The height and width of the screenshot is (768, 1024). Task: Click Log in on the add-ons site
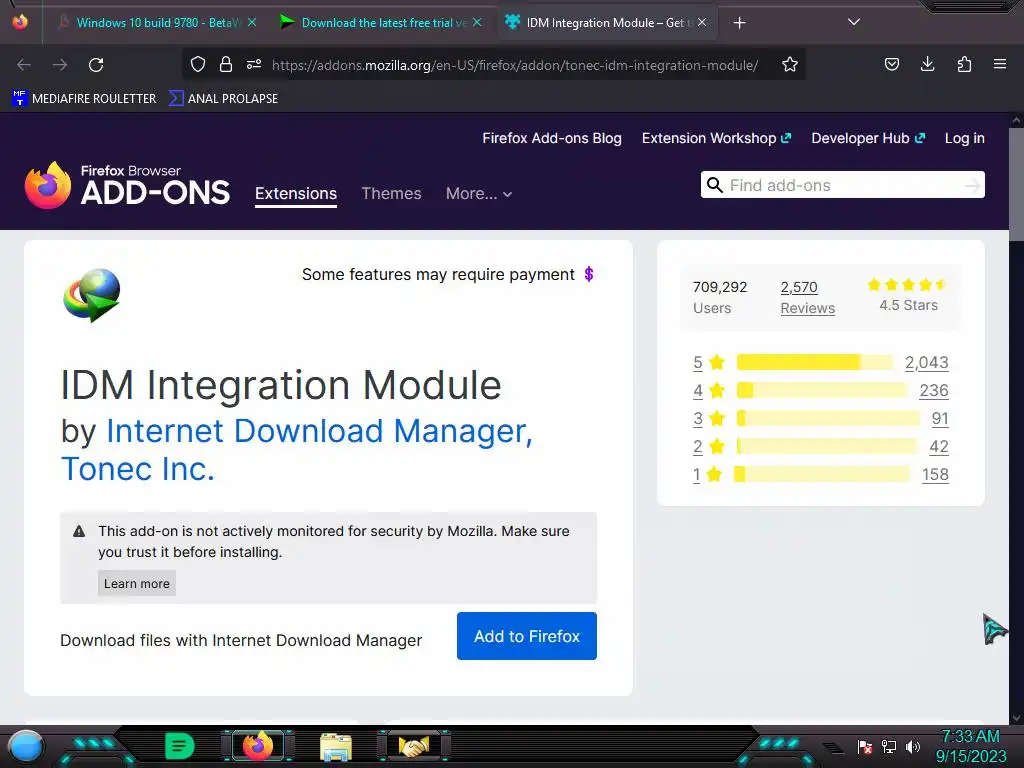965,138
